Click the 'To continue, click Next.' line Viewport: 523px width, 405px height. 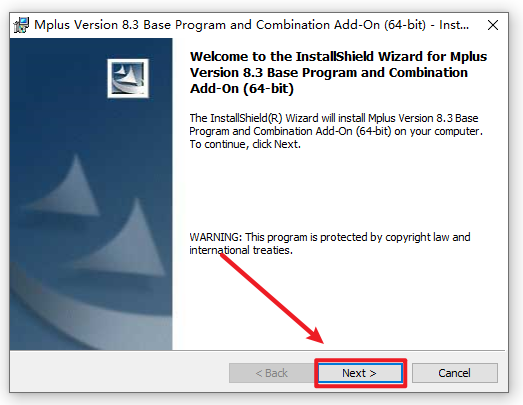click(x=245, y=144)
